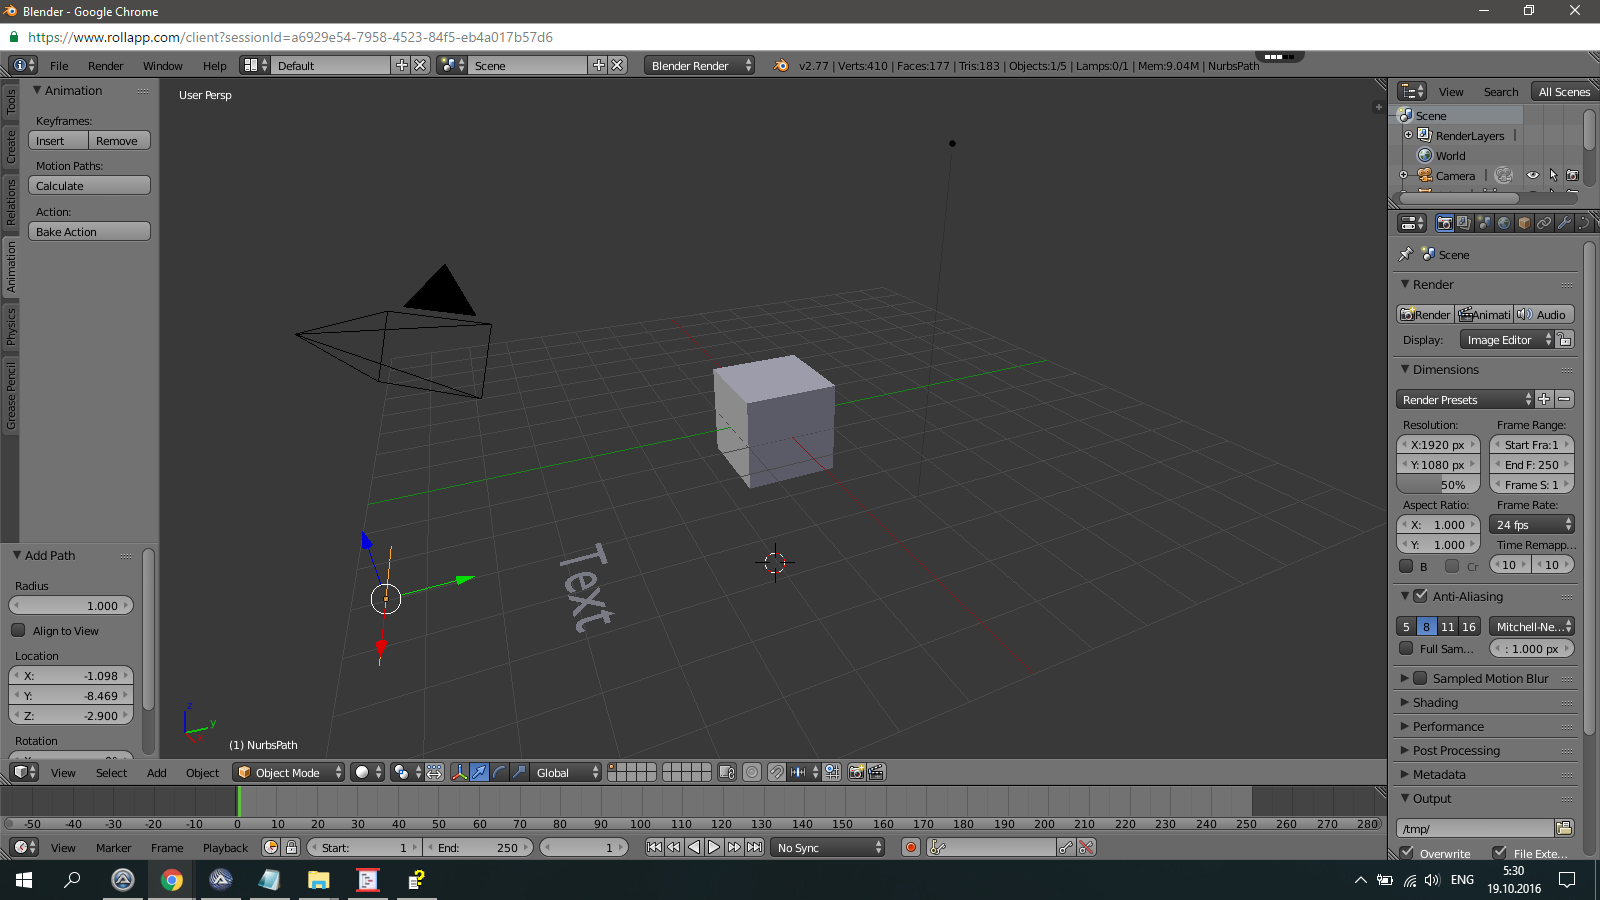The width and height of the screenshot is (1600, 900).
Task: Expand the Shading panel
Action: pos(1435,702)
